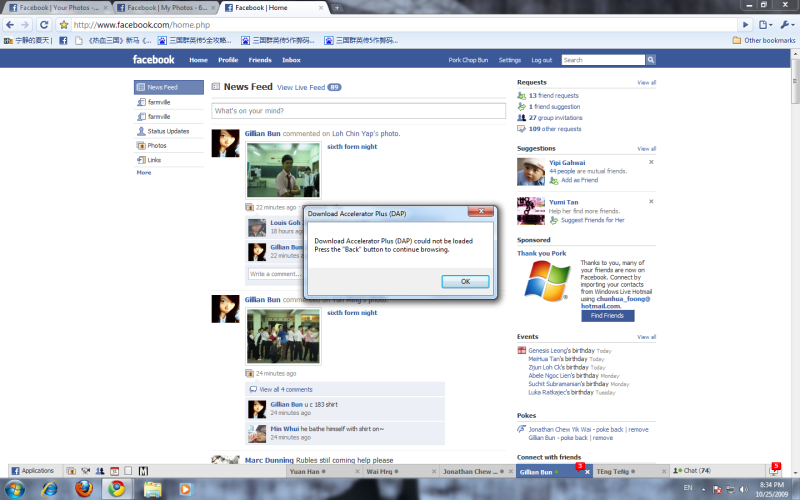Click Log out in the top bar
This screenshot has width=800, height=500.
click(541, 60)
